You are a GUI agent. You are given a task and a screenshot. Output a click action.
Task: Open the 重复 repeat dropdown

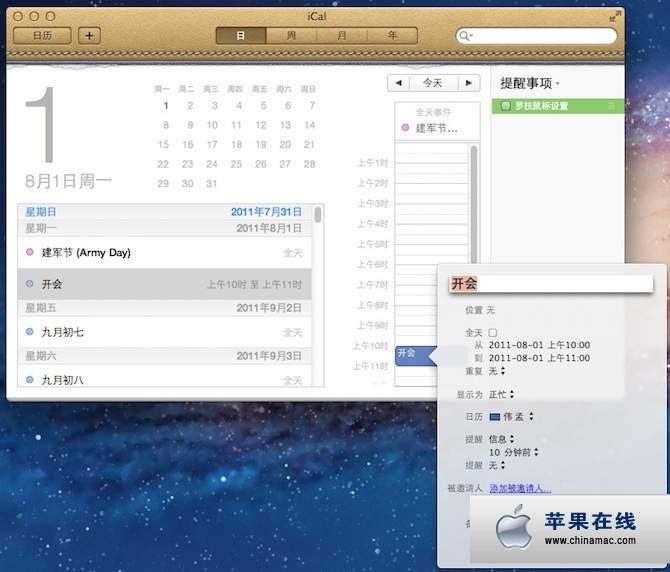point(496,371)
